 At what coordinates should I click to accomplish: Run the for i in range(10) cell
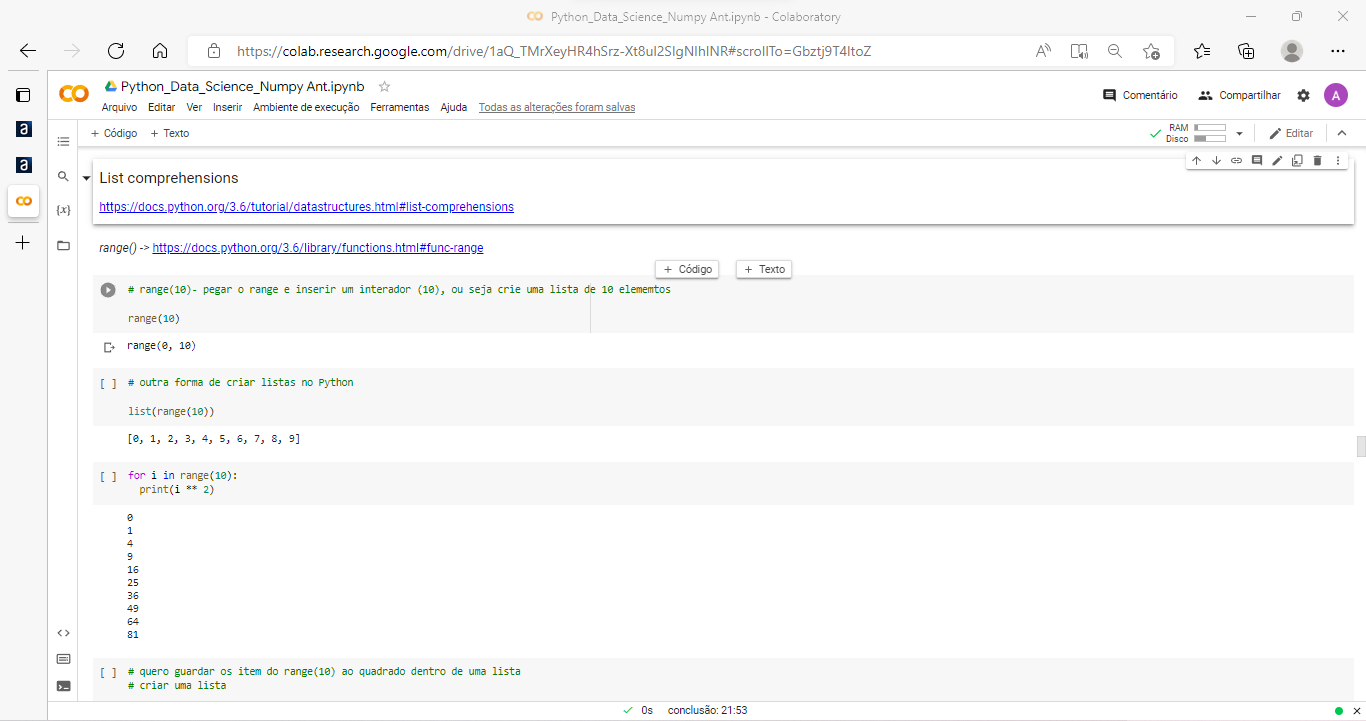108,476
